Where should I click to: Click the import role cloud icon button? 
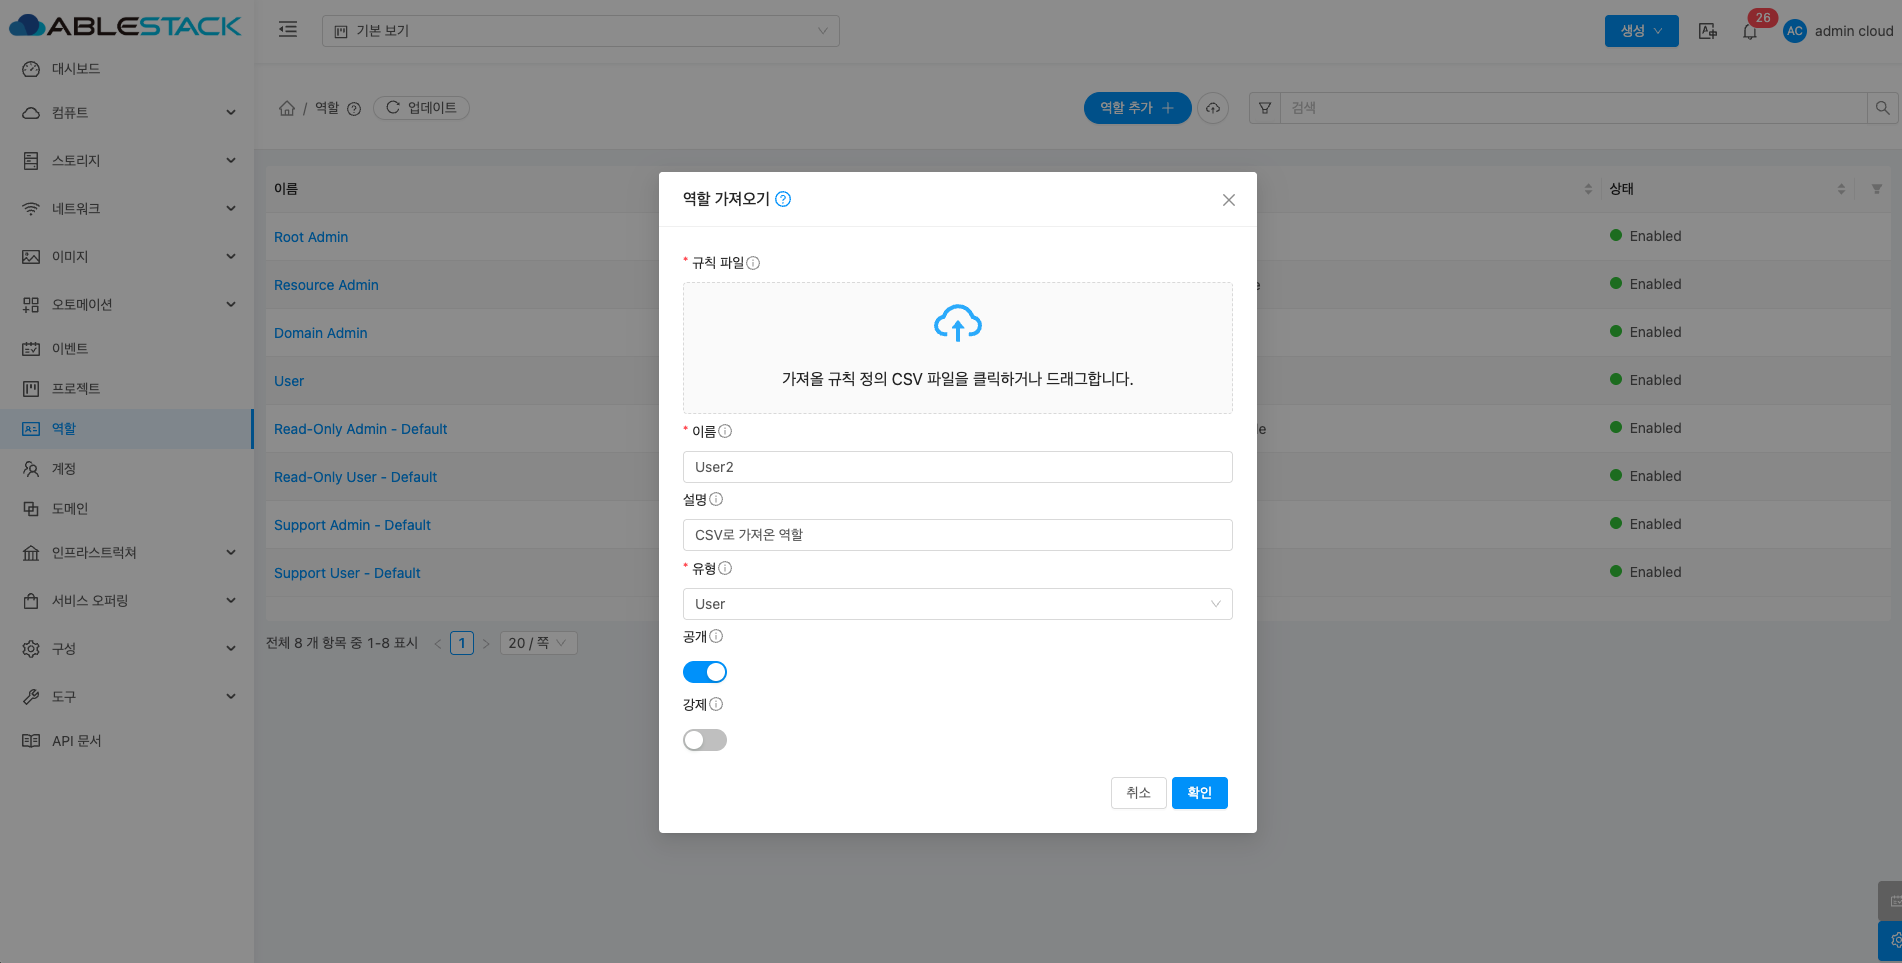tap(1213, 108)
